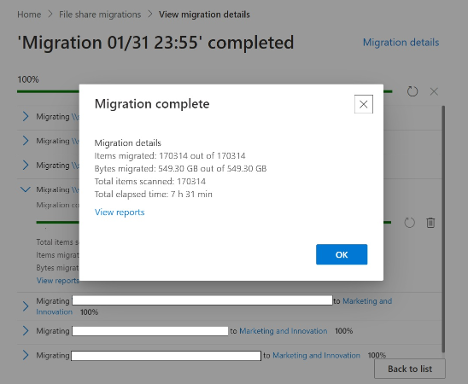
Task: Collapse the expanded fourth Migrating task
Action: coord(25,189)
